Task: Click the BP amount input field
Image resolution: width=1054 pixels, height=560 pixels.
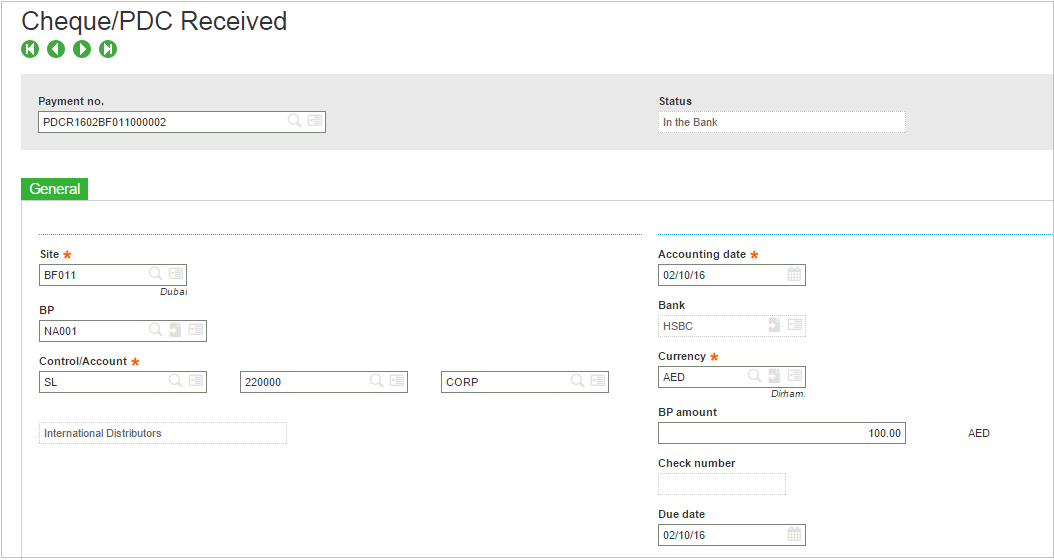Action: coord(782,434)
